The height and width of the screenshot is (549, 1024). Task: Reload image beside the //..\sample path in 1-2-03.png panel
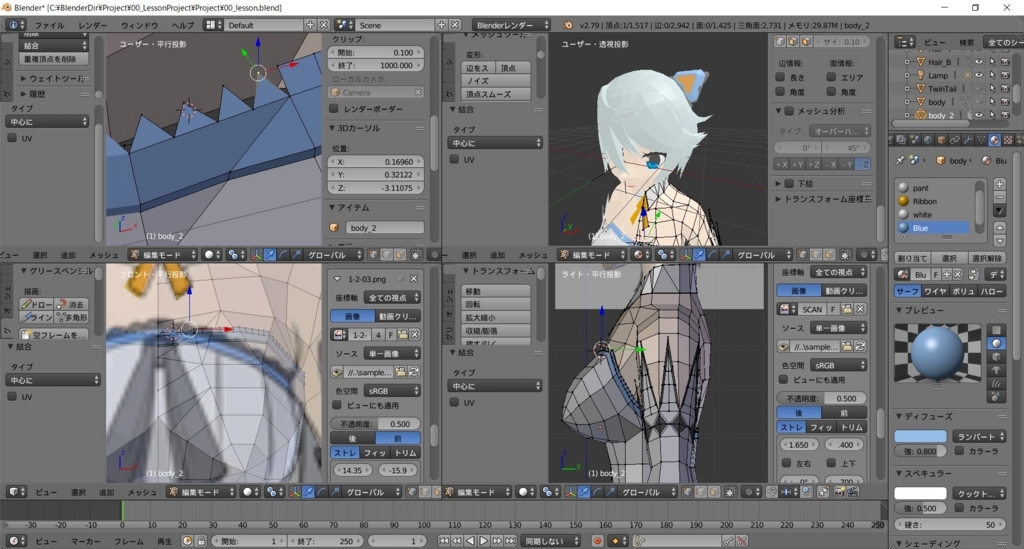click(413, 372)
